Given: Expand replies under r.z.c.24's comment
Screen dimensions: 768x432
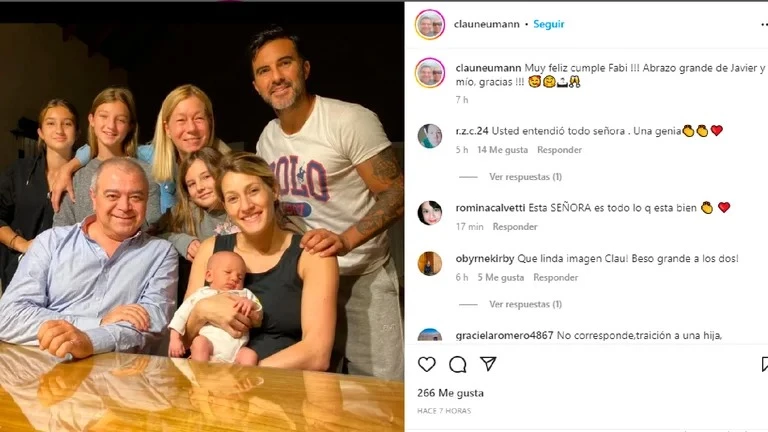Looking at the screenshot, I should pyautogui.click(x=525, y=177).
